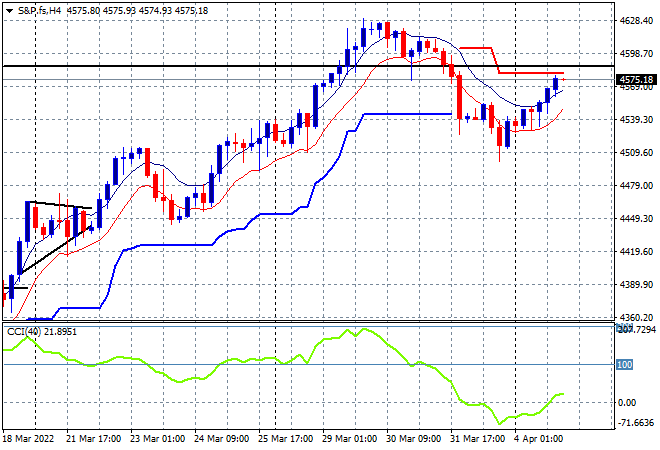Select the lower rising black trendline
This screenshot has width=660, height=450.
click(55, 251)
